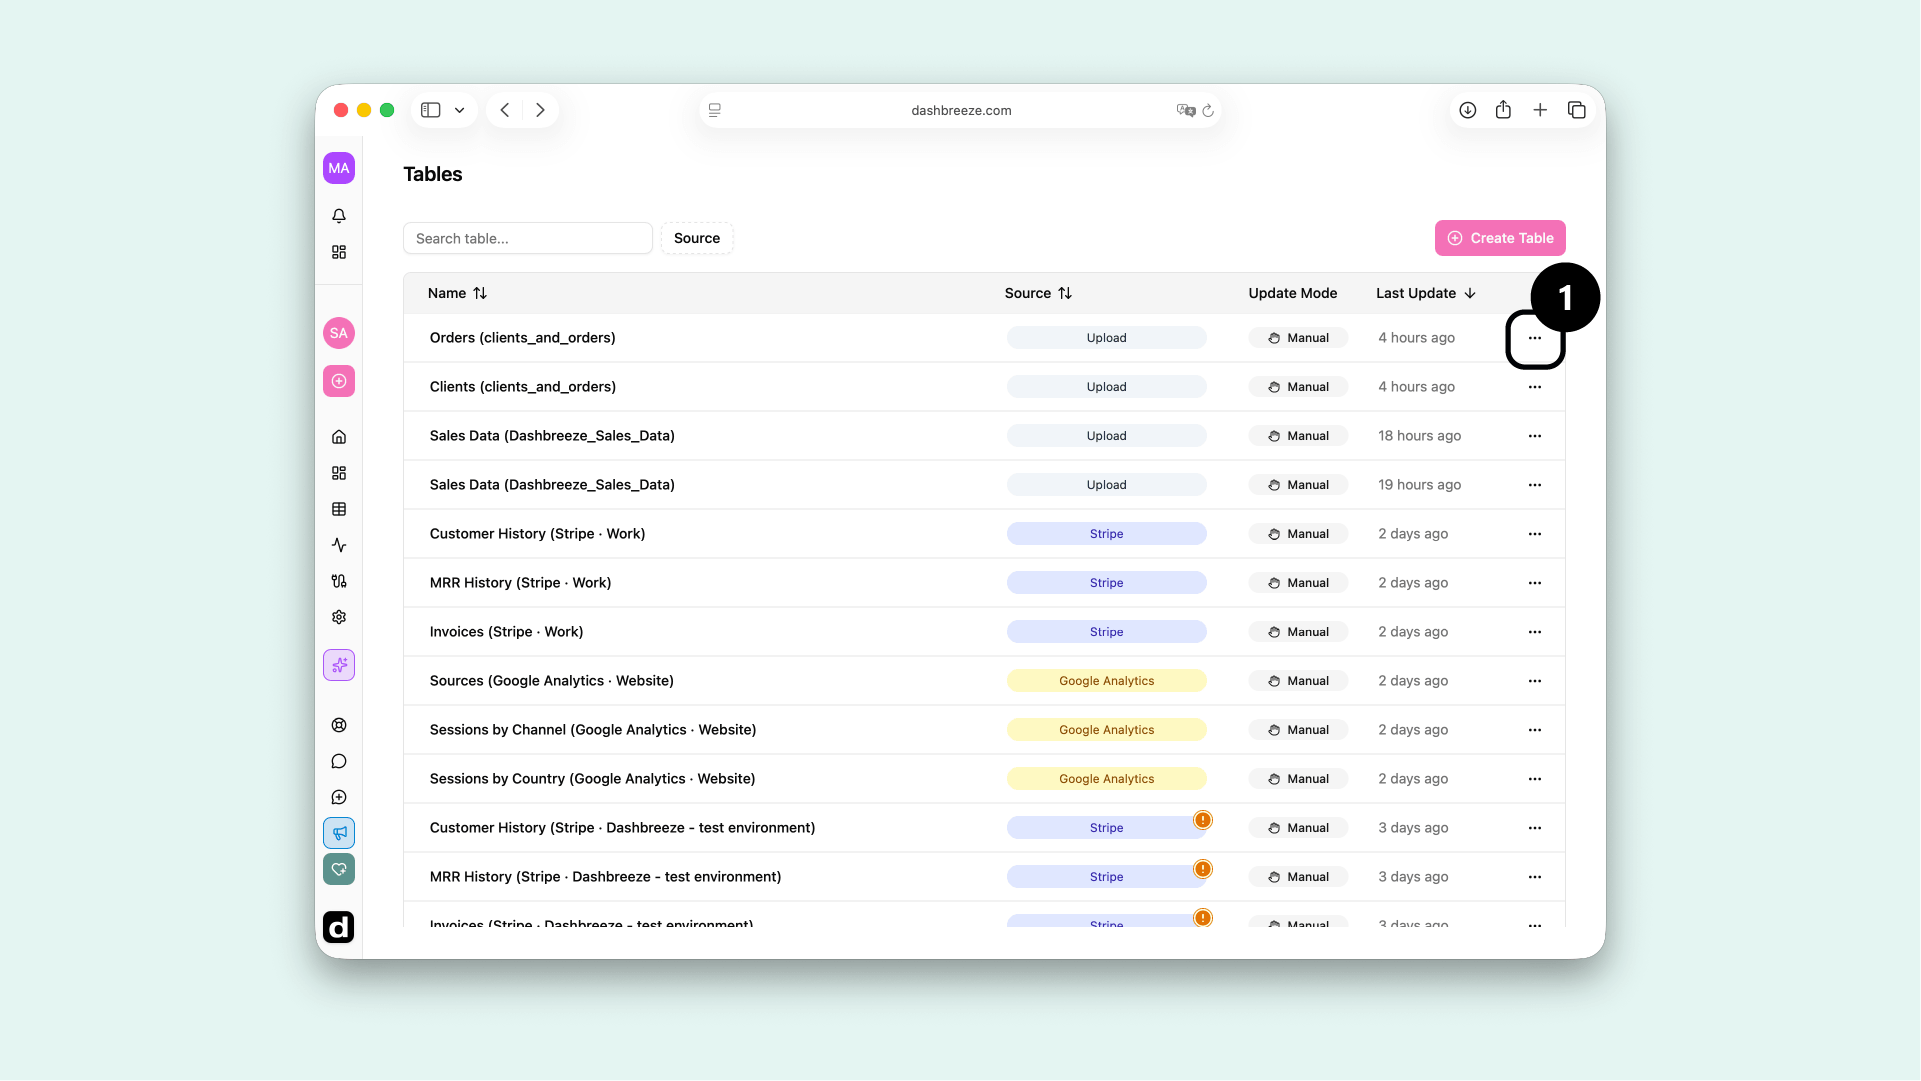Open the chat bubble icon in the sidebar
The width and height of the screenshot is (1921, 1081).
(x=339, y=761)
